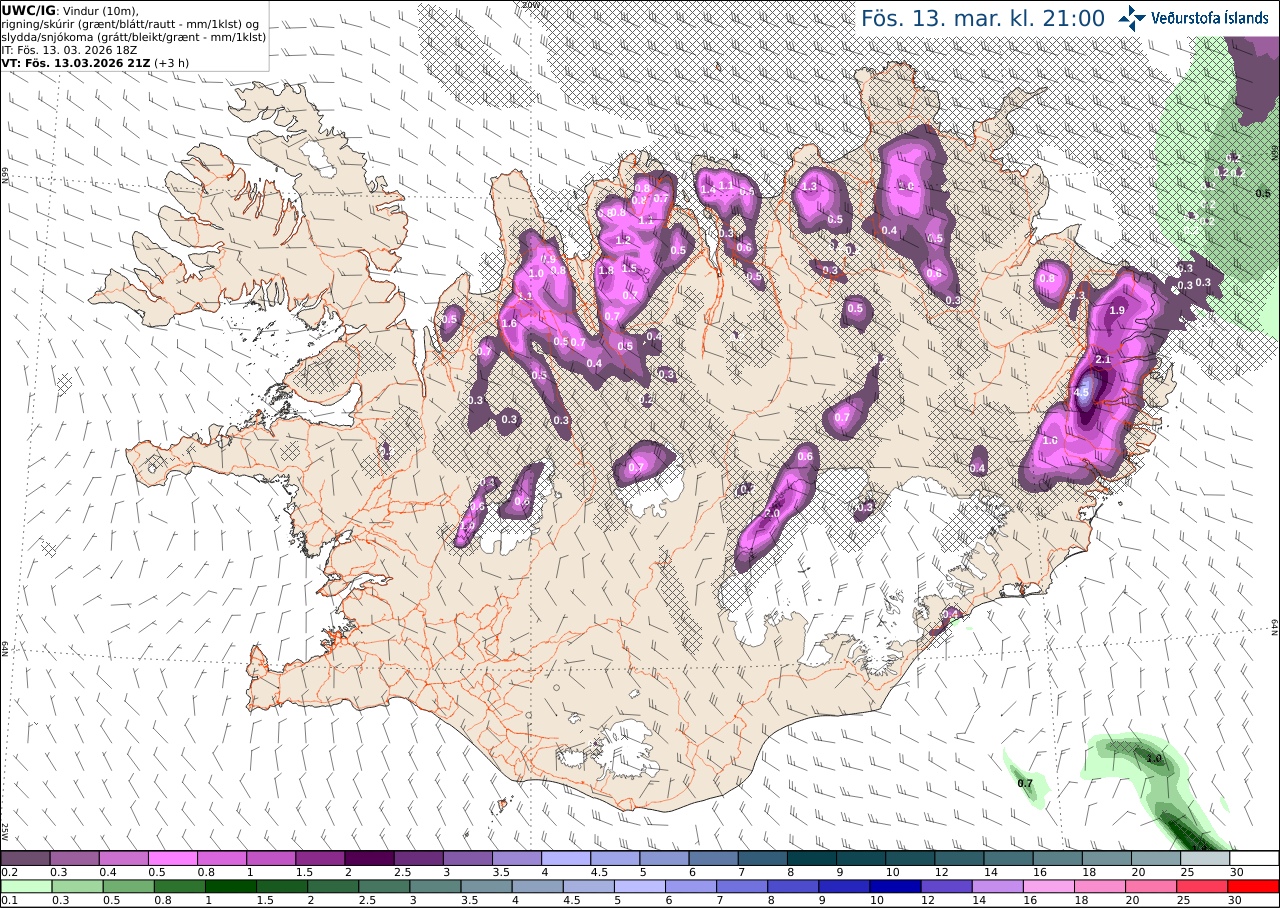Pick the white swatch after 30 in upper legend row
The width and height of the screenshot is (1280, 908).
pyautogui.click(x=1254, y=858)
